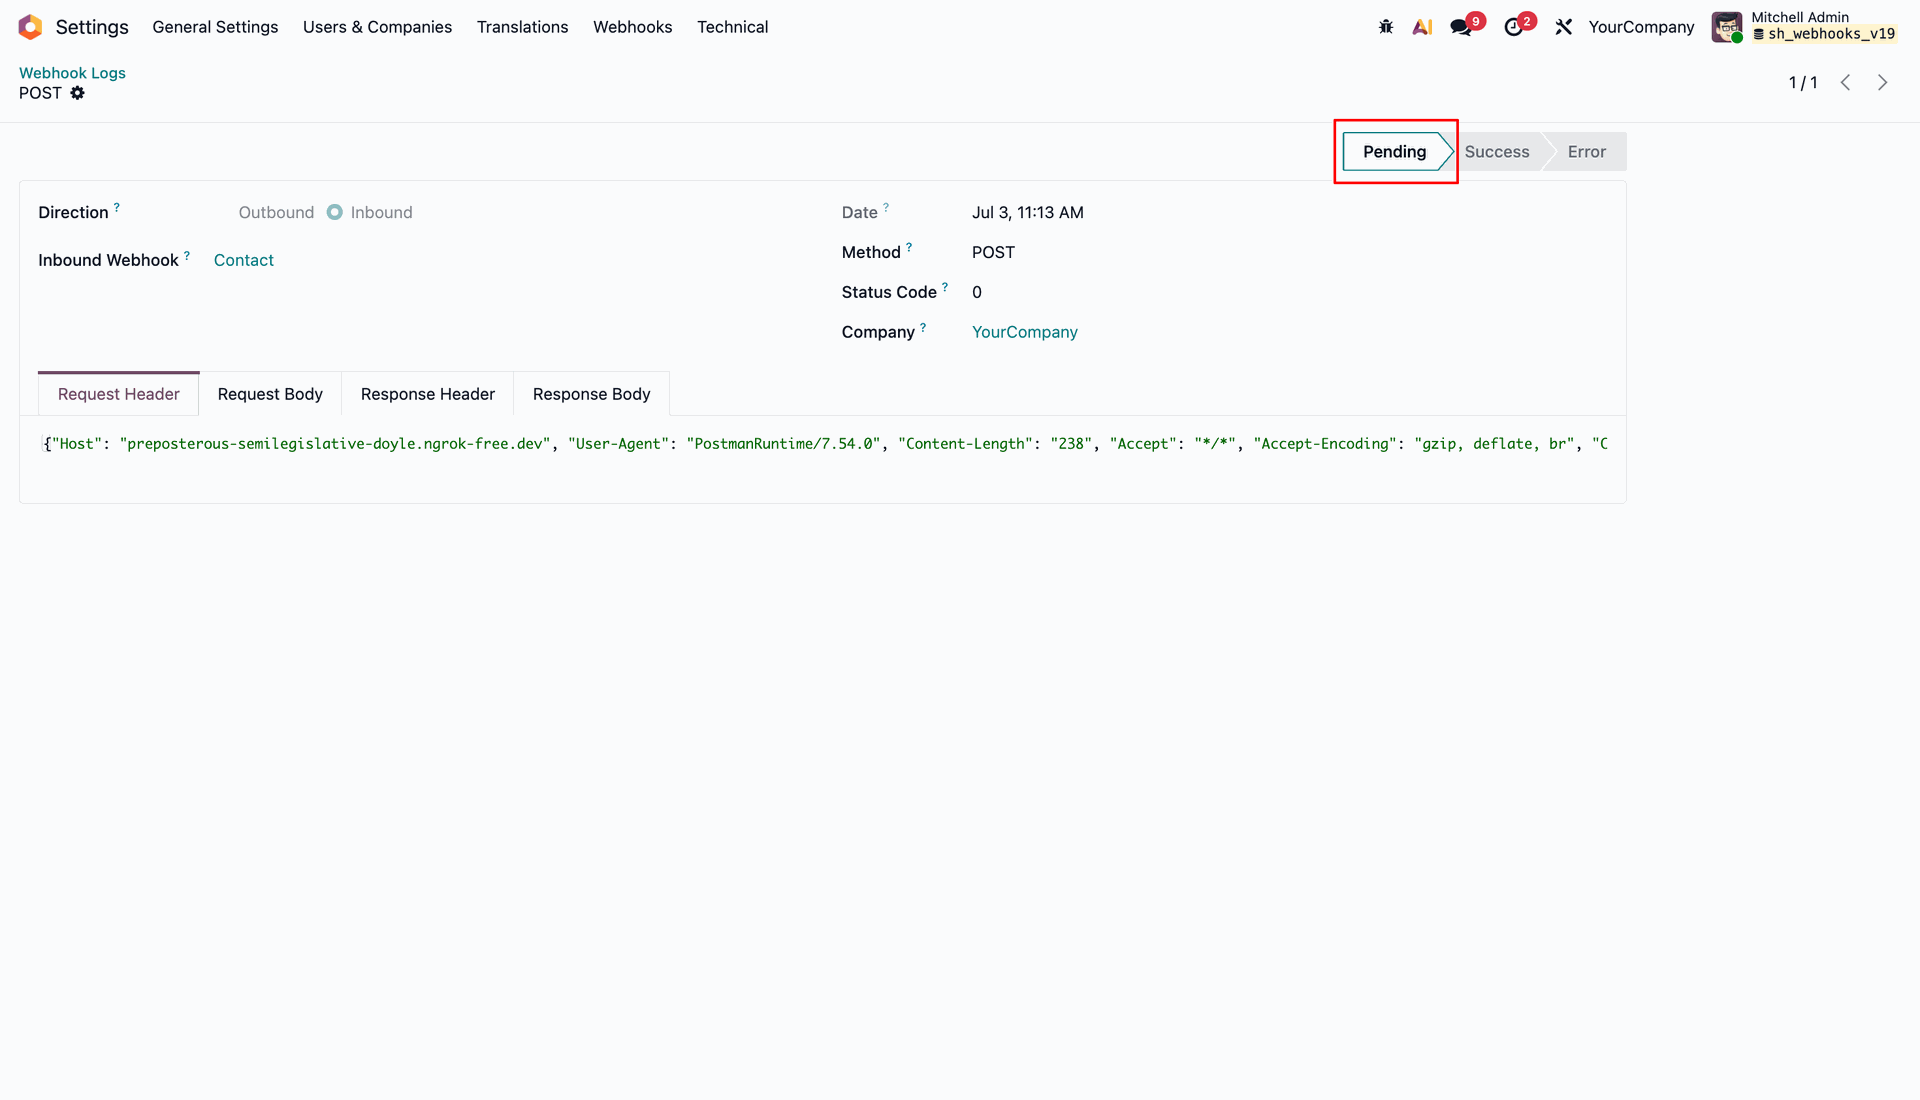Set status to Pending
Image resolution: width=1920 pixels, height=1100 pixels.
click(x=1394, y=152)
